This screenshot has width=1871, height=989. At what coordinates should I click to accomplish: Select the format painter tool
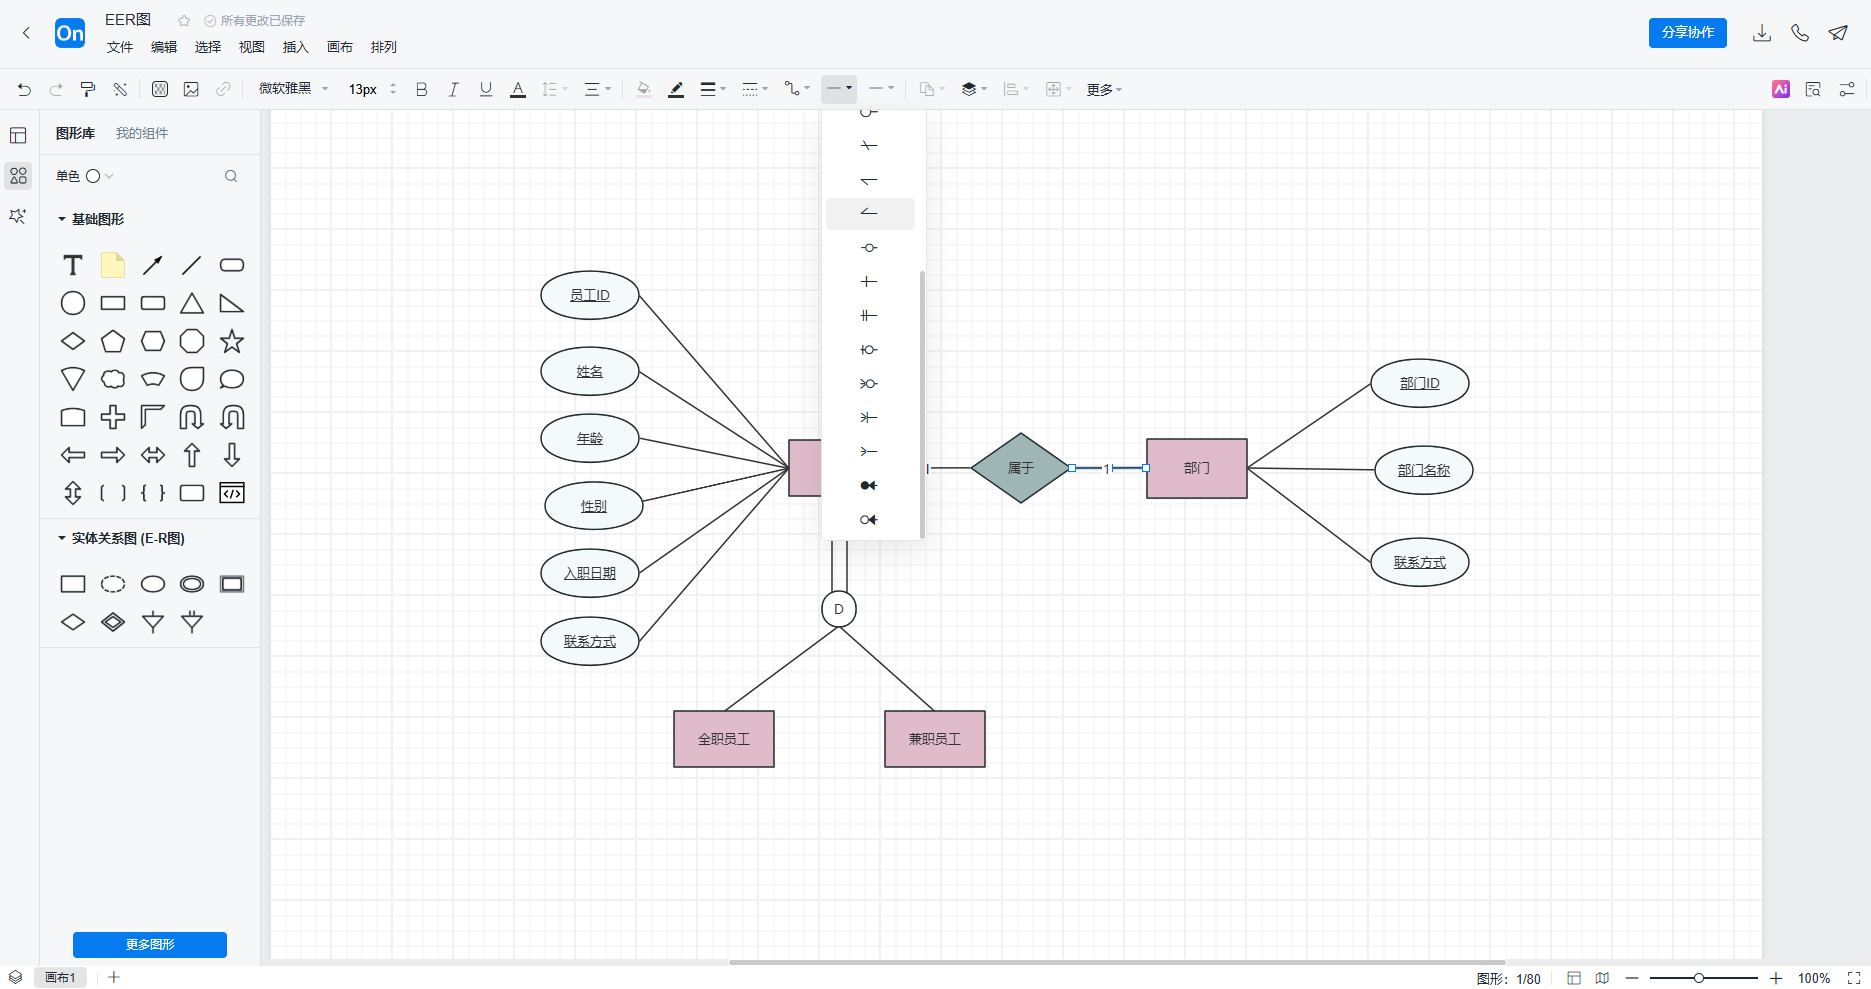tap(88, 90)
